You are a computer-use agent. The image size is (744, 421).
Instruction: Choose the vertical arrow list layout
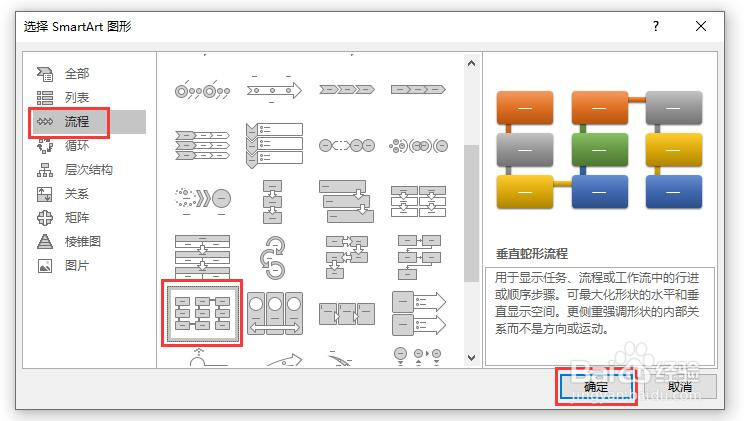[x=419, y=313]
